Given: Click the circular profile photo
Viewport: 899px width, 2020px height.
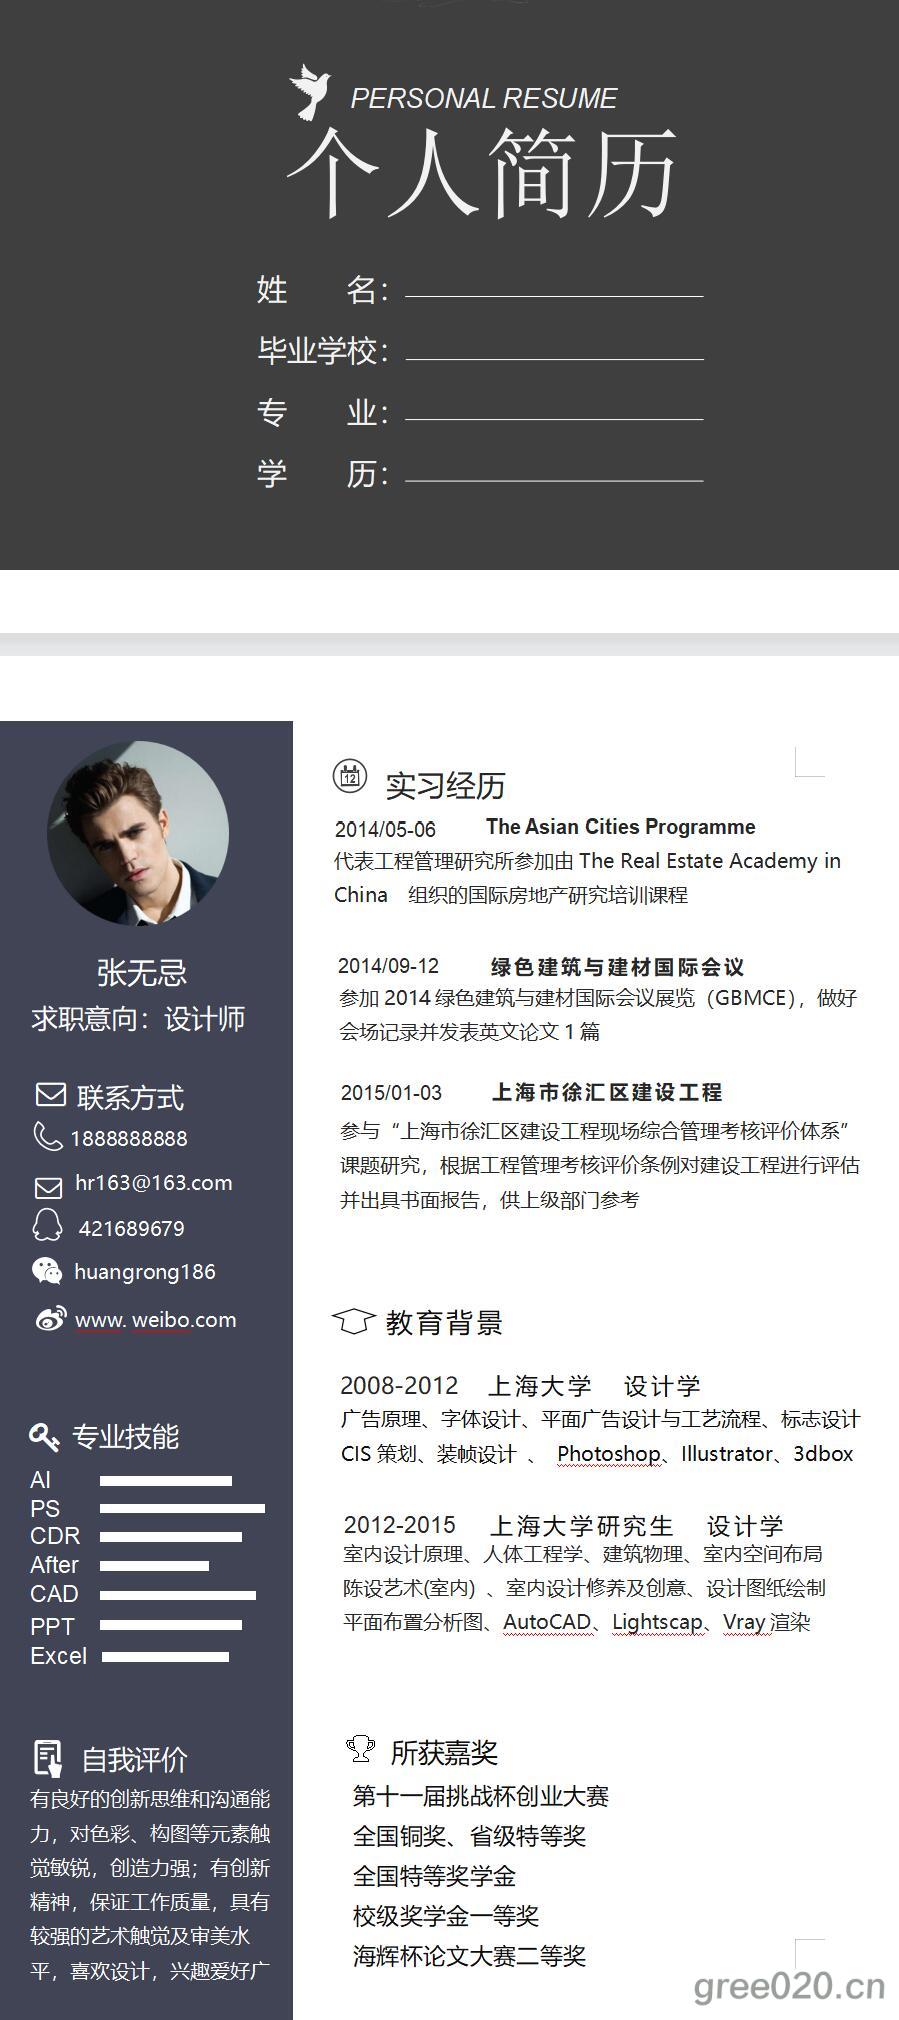Looking at the screenshot, I should [x=138, y=833].
